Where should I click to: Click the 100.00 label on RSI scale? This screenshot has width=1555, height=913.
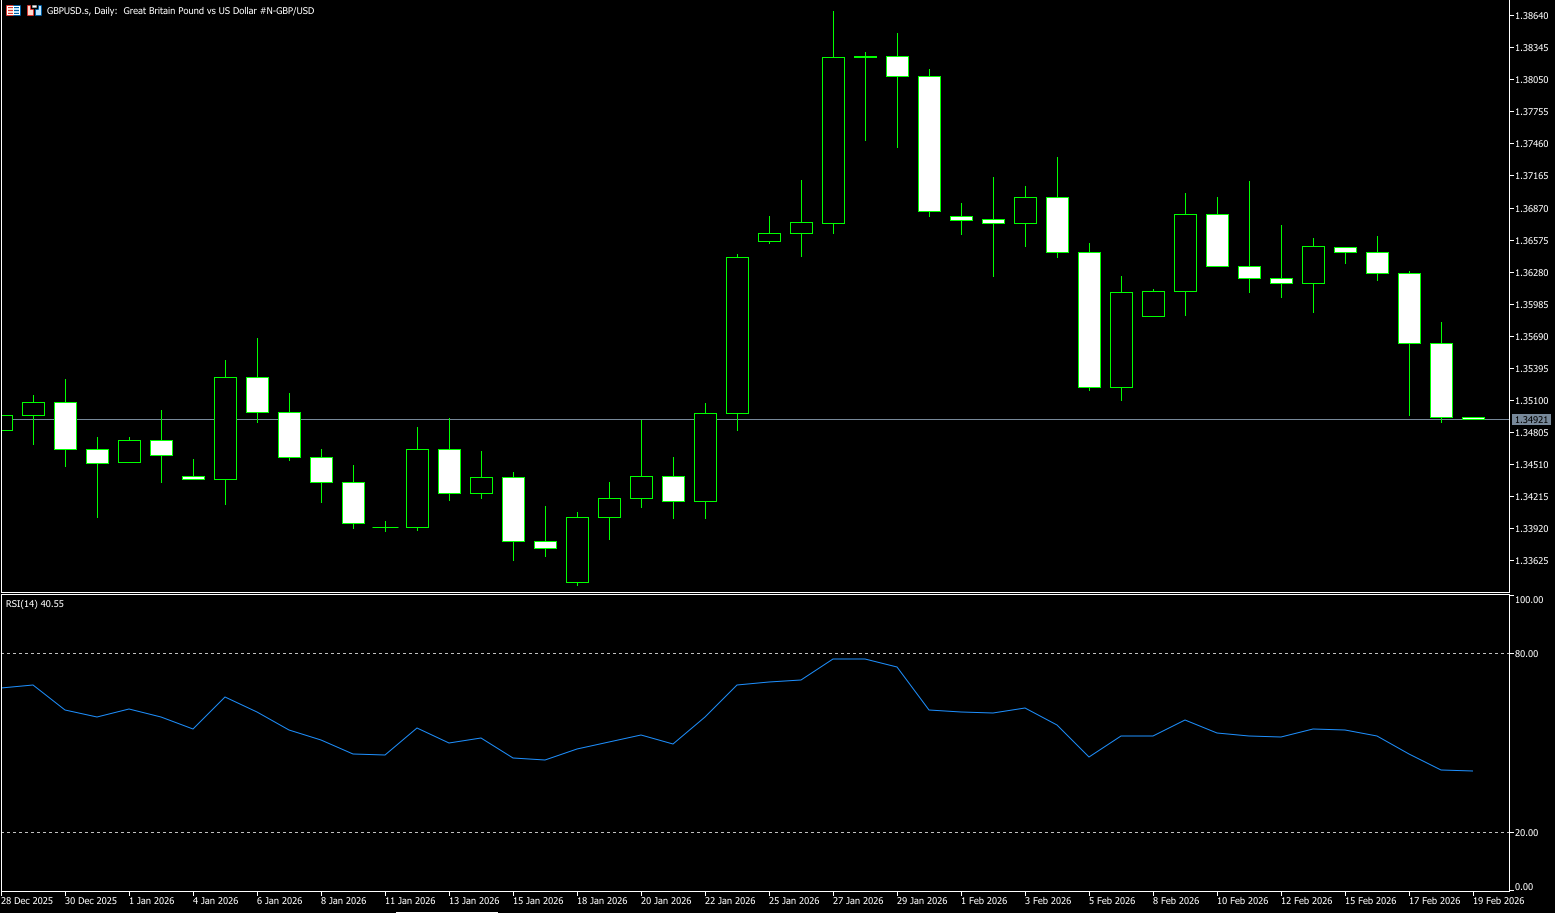[1529, 600]
